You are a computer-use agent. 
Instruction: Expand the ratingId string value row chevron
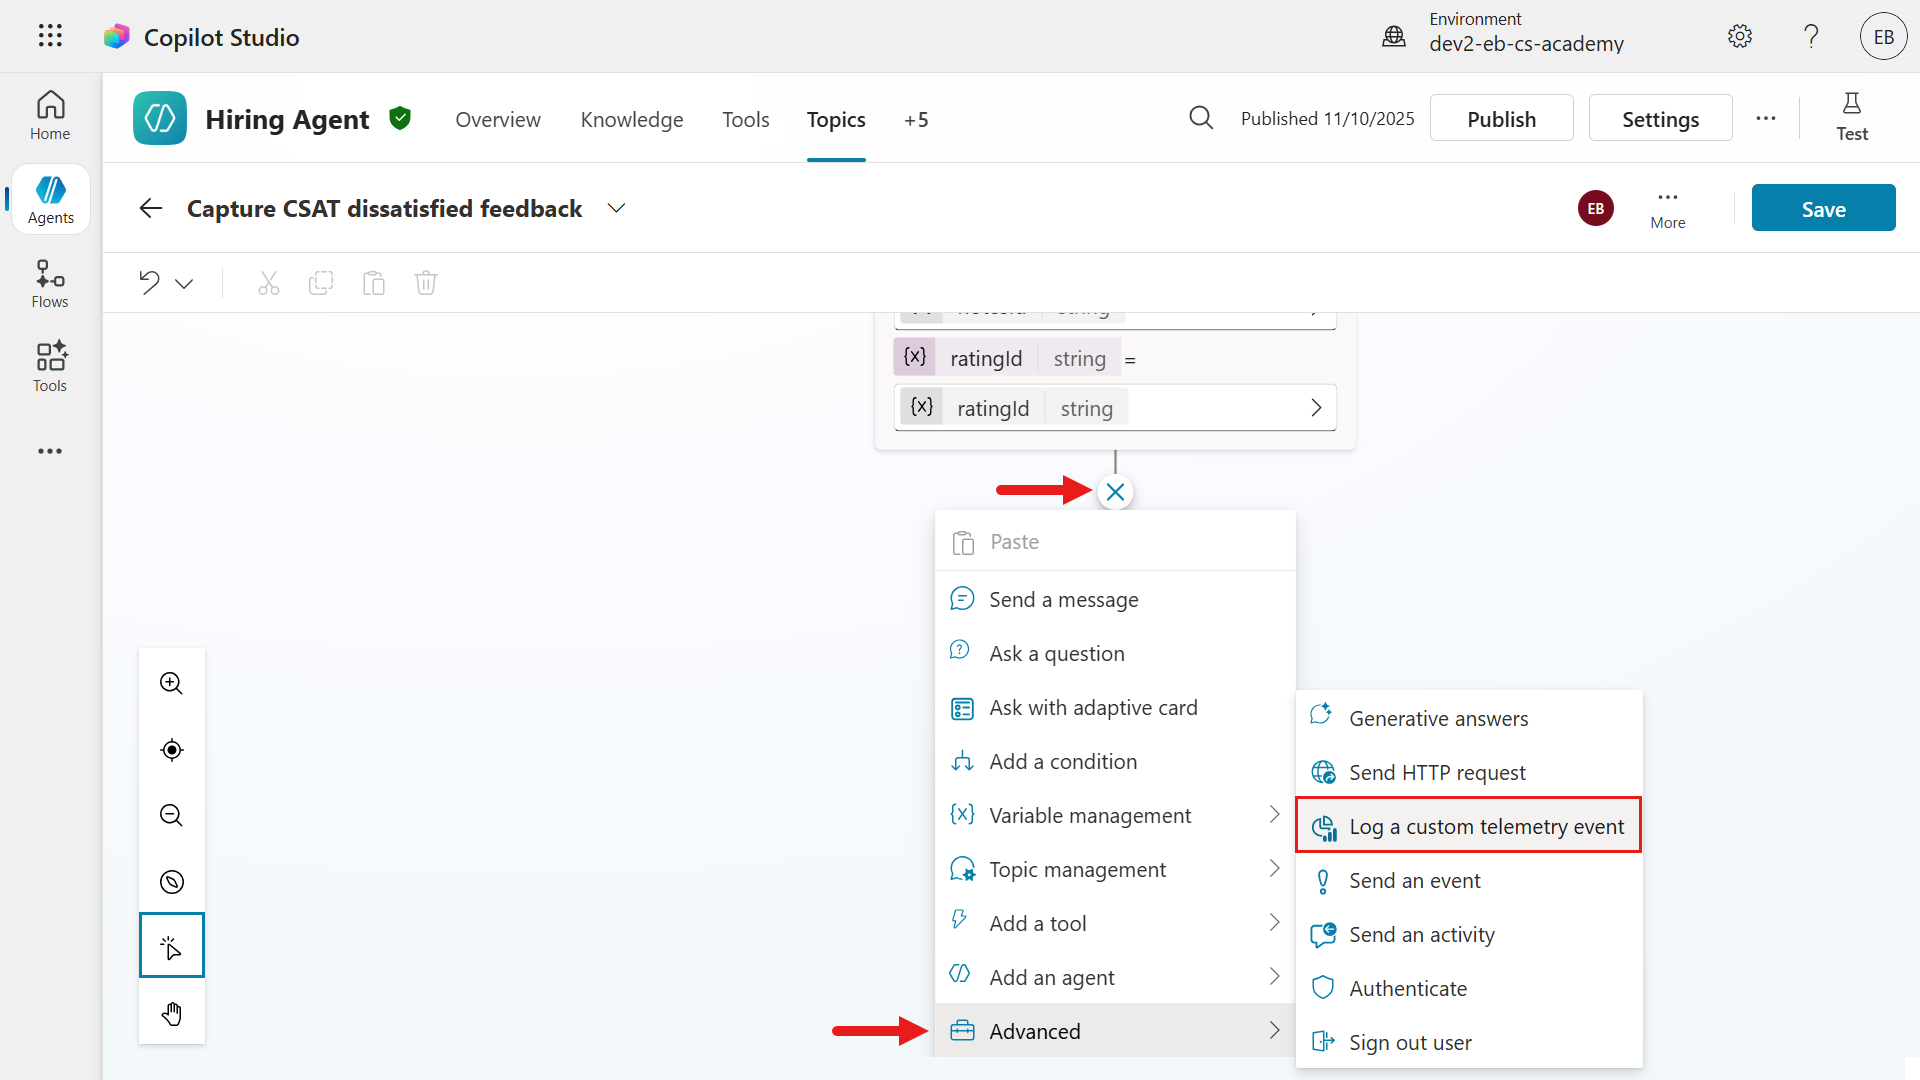[x=1314, y=407]
